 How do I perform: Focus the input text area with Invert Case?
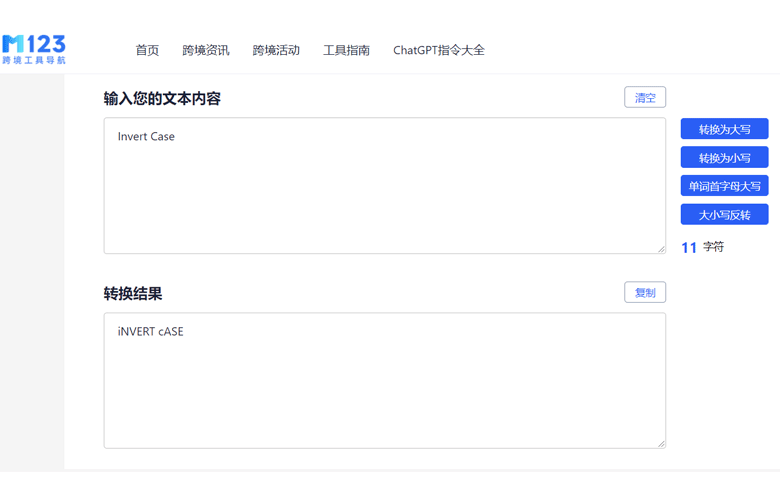385,186
